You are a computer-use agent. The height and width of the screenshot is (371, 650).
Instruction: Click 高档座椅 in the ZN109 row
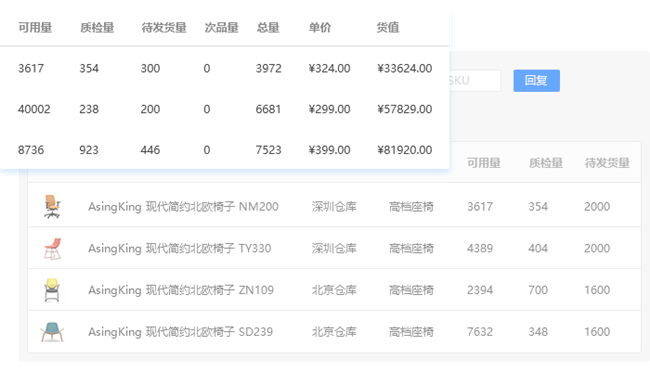[411, 290]
